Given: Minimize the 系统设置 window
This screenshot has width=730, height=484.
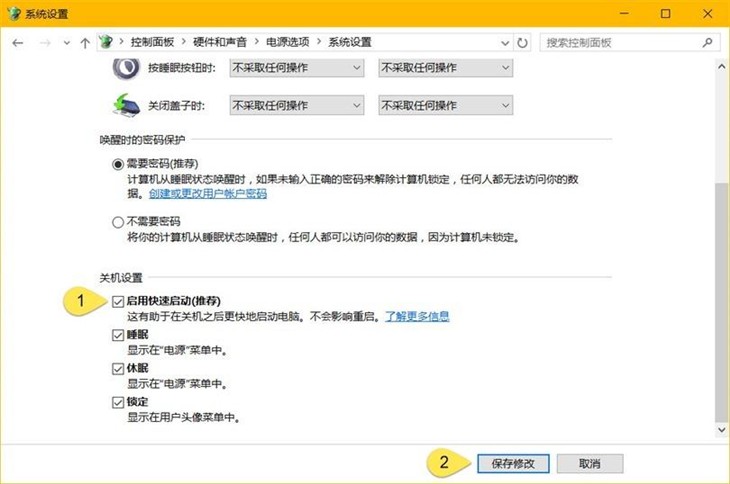Looking at the screenshot, I should point(624,13).
